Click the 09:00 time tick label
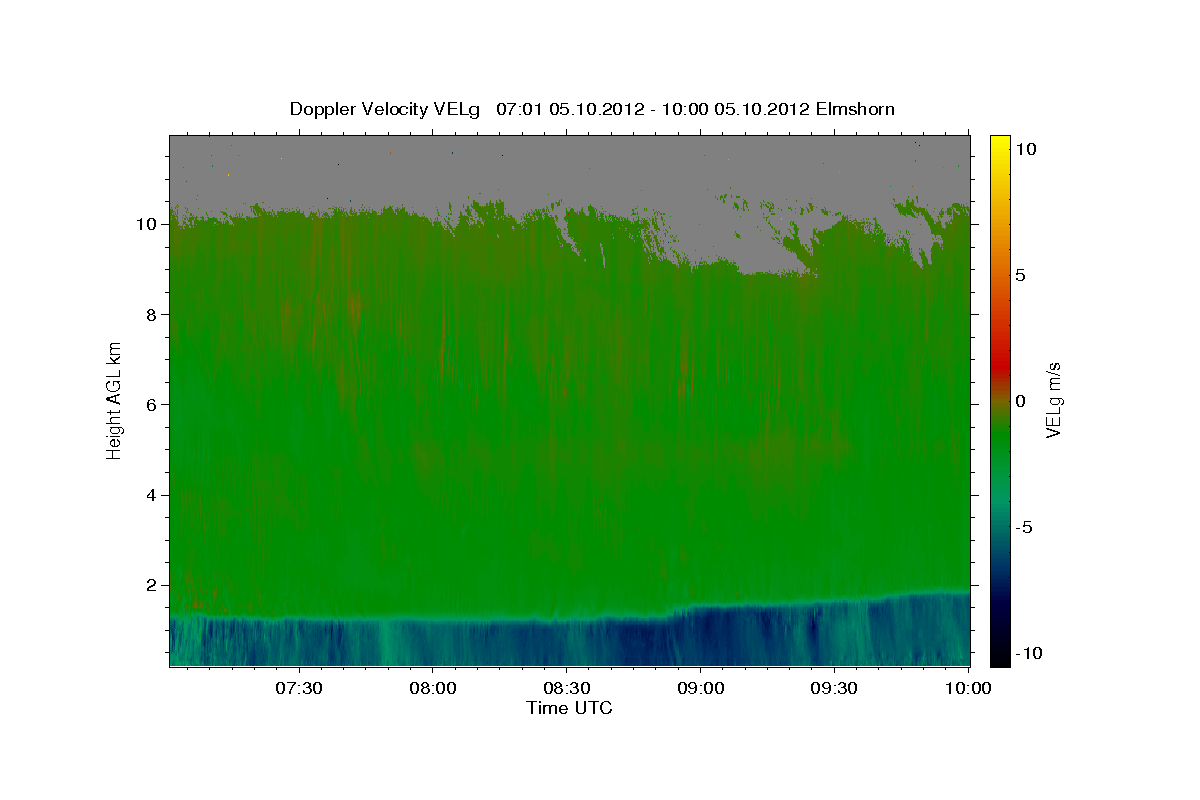This screenshot has height=800, width=1200. [x=700, y=688]
